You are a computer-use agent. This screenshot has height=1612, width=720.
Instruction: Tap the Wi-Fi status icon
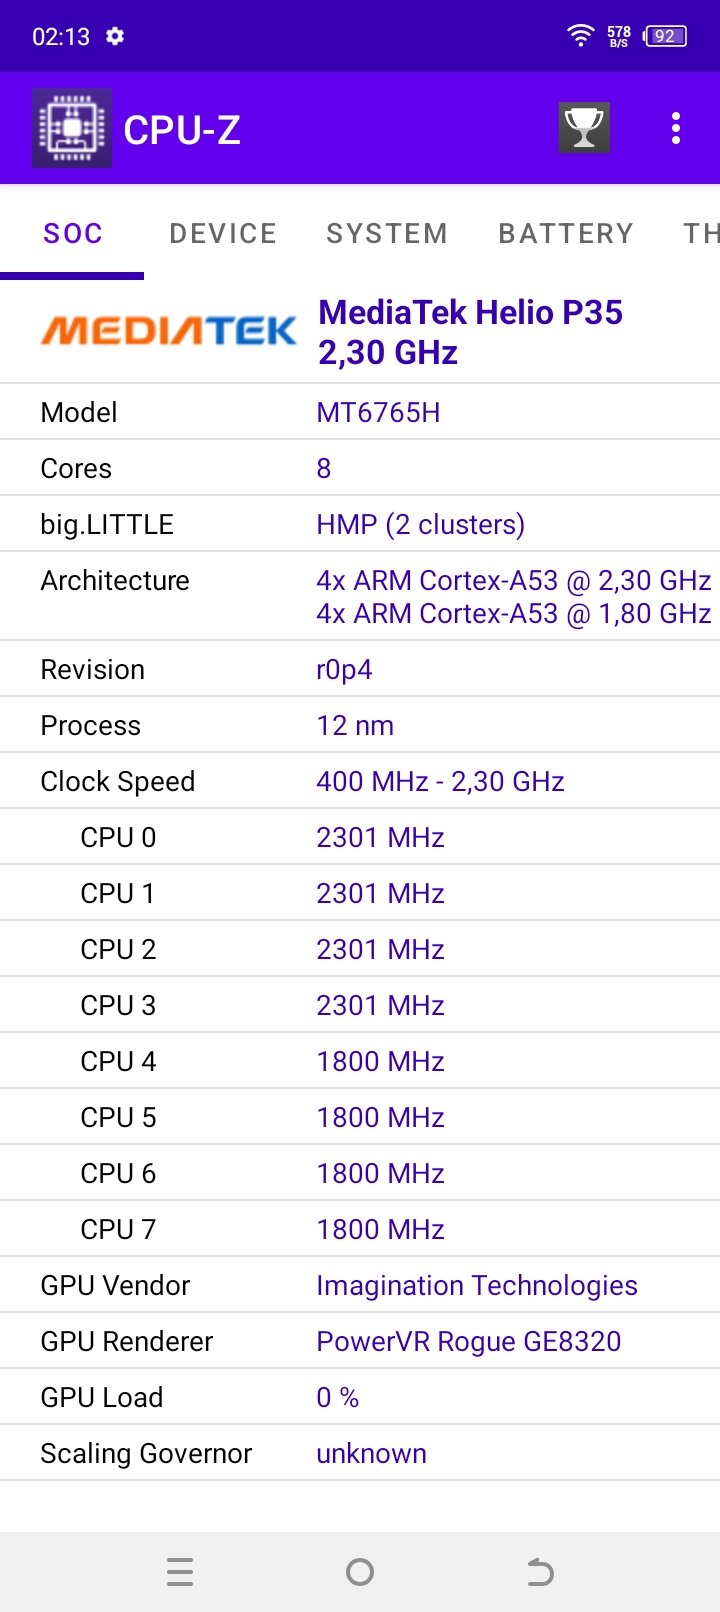(x=580, y=36)
